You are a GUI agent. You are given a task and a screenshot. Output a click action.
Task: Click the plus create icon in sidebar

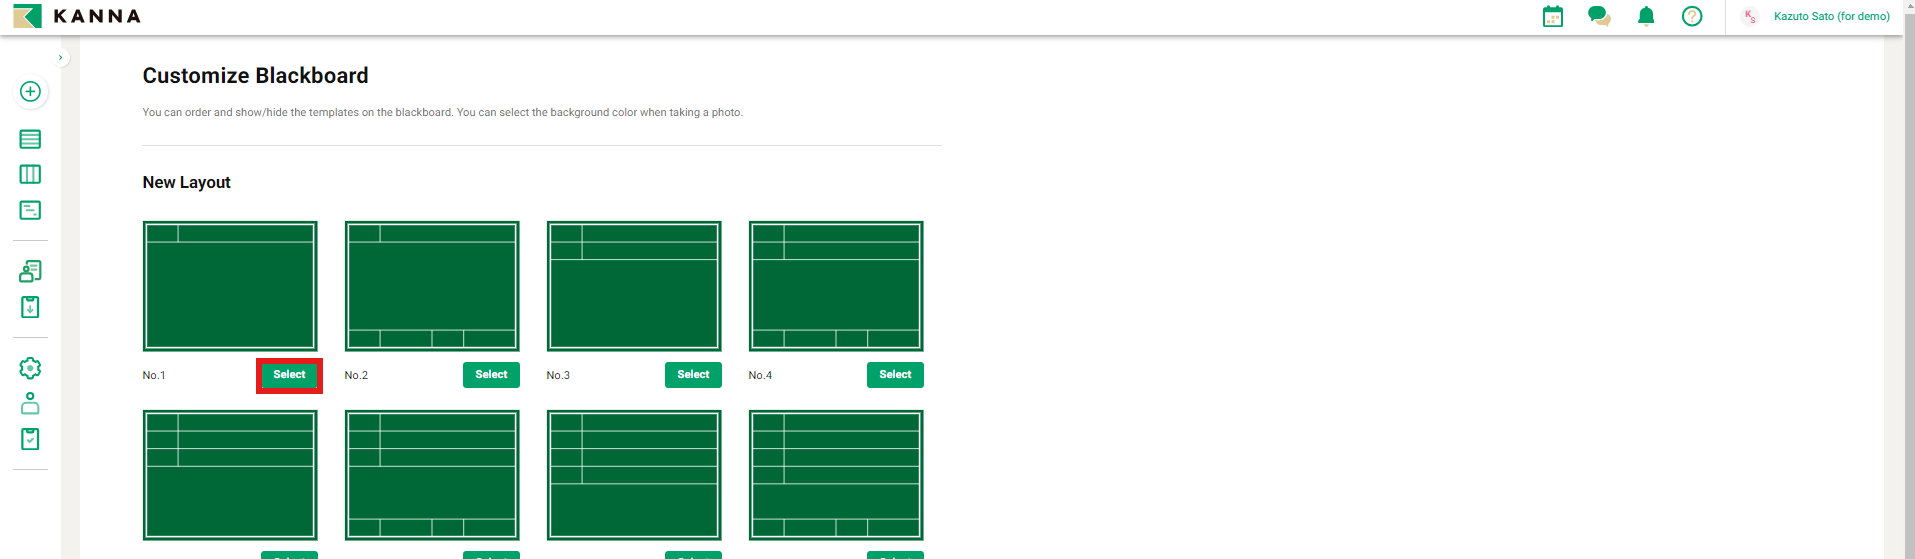point(30,92)
